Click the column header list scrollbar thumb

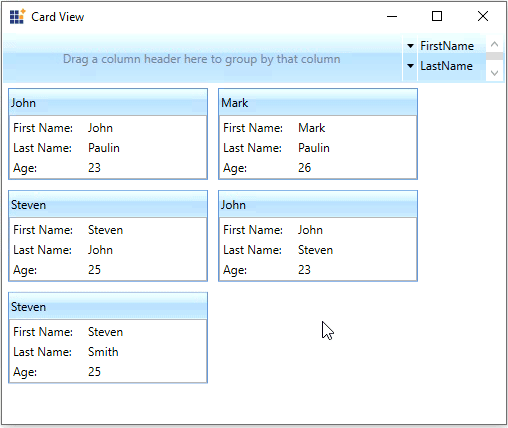pyautogui.click(x=495, y=56)
